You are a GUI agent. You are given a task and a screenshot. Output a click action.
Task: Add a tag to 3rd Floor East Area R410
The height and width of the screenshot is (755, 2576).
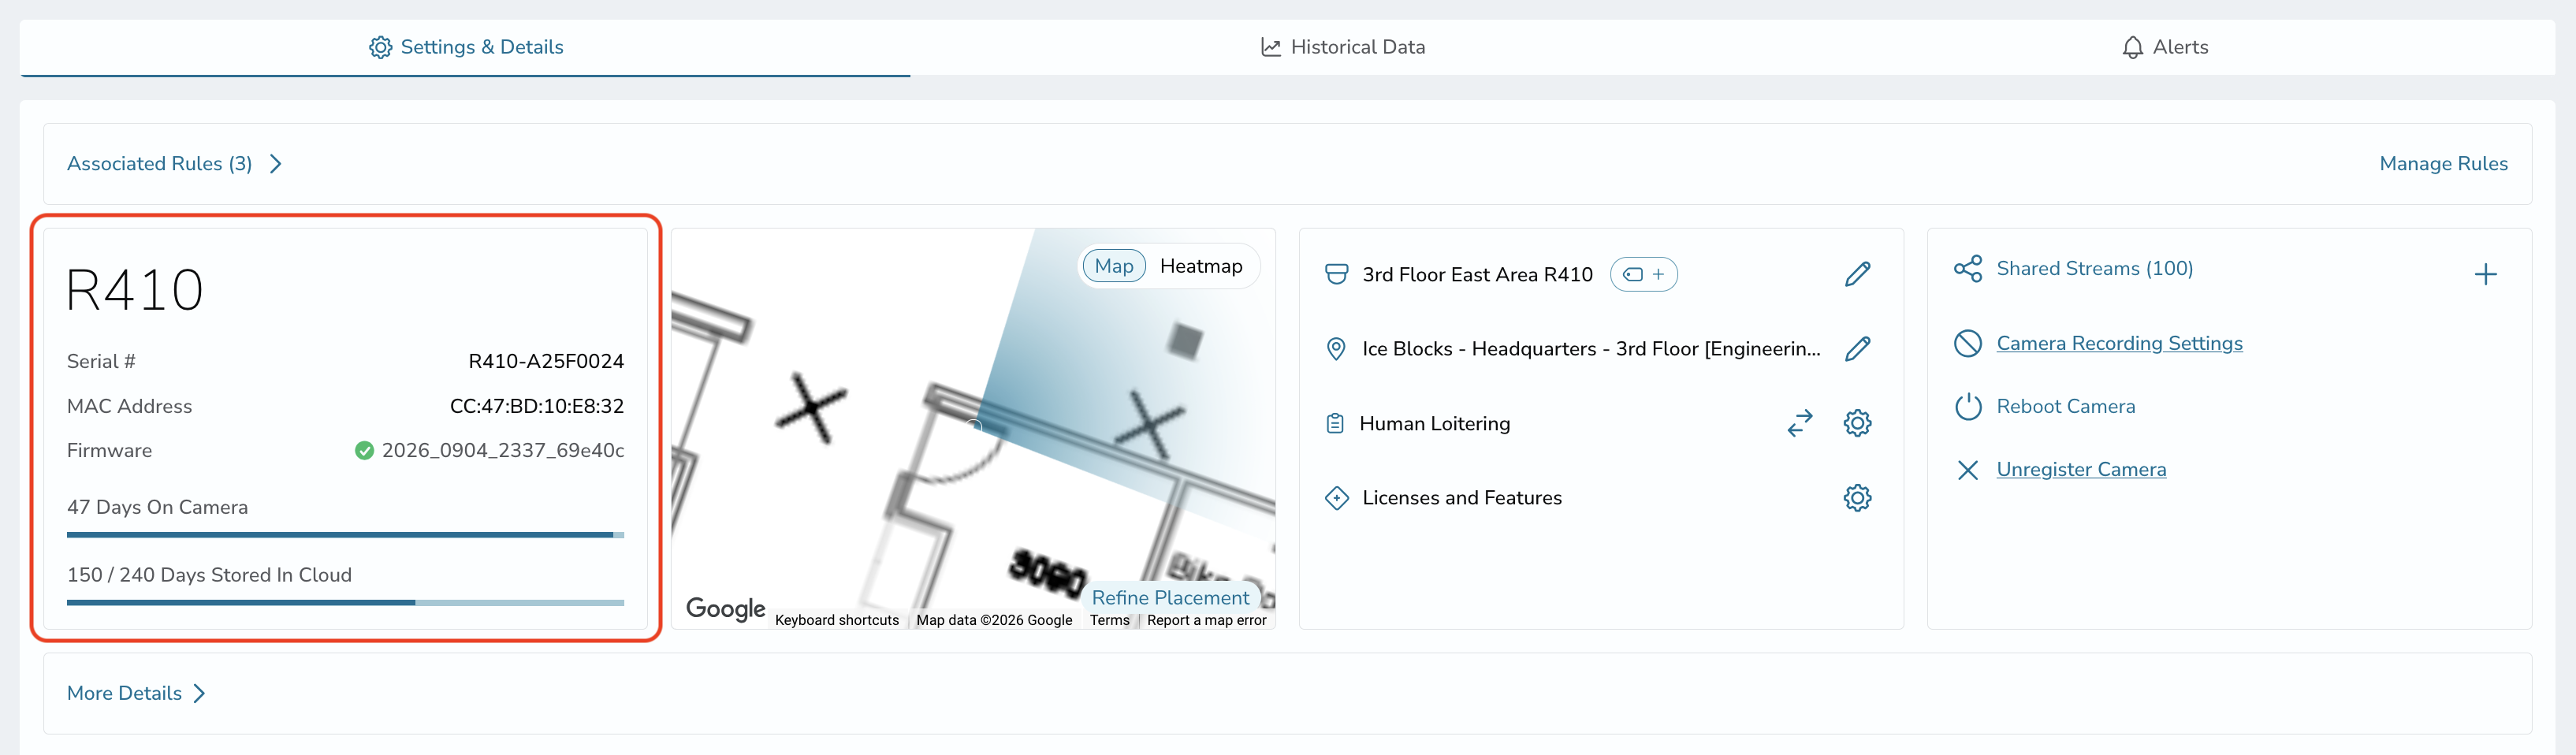(1643, 274)
